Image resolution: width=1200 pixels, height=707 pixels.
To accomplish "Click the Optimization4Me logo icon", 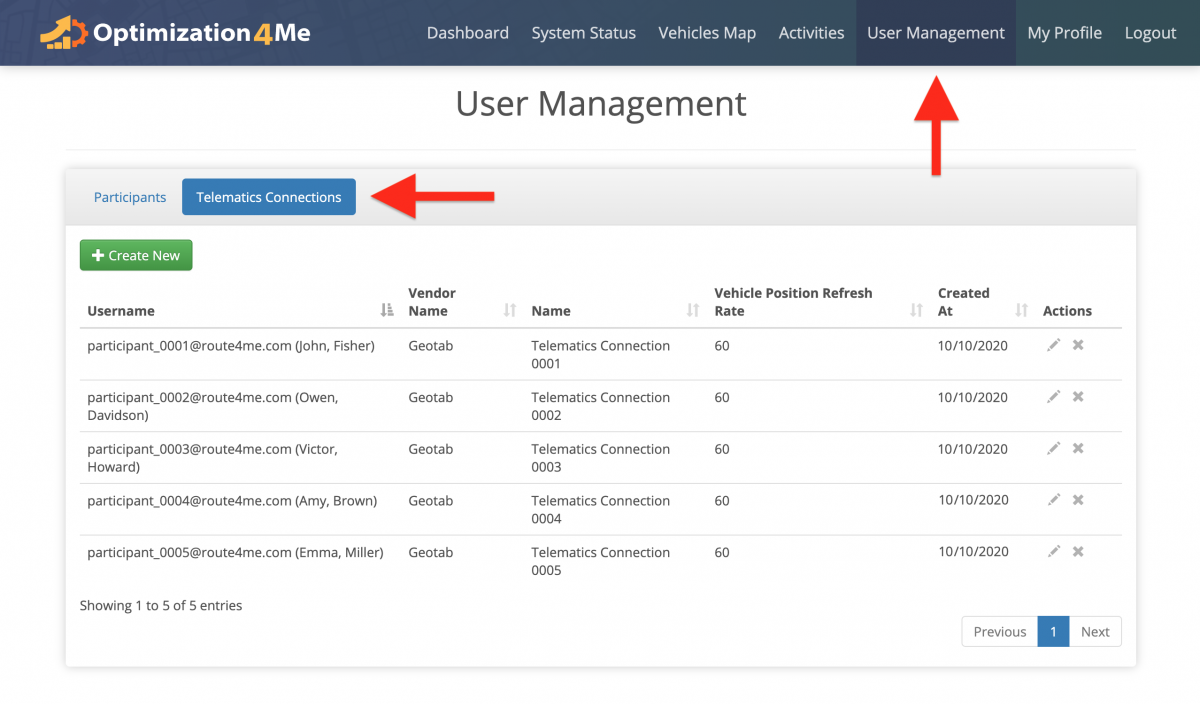I will [x=63, y=33].
